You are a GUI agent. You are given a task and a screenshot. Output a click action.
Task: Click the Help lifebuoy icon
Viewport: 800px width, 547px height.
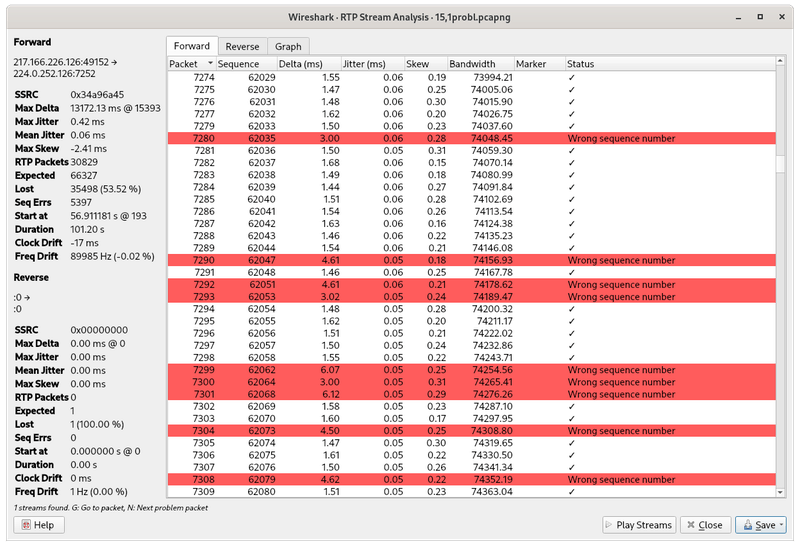pos(26,525)
